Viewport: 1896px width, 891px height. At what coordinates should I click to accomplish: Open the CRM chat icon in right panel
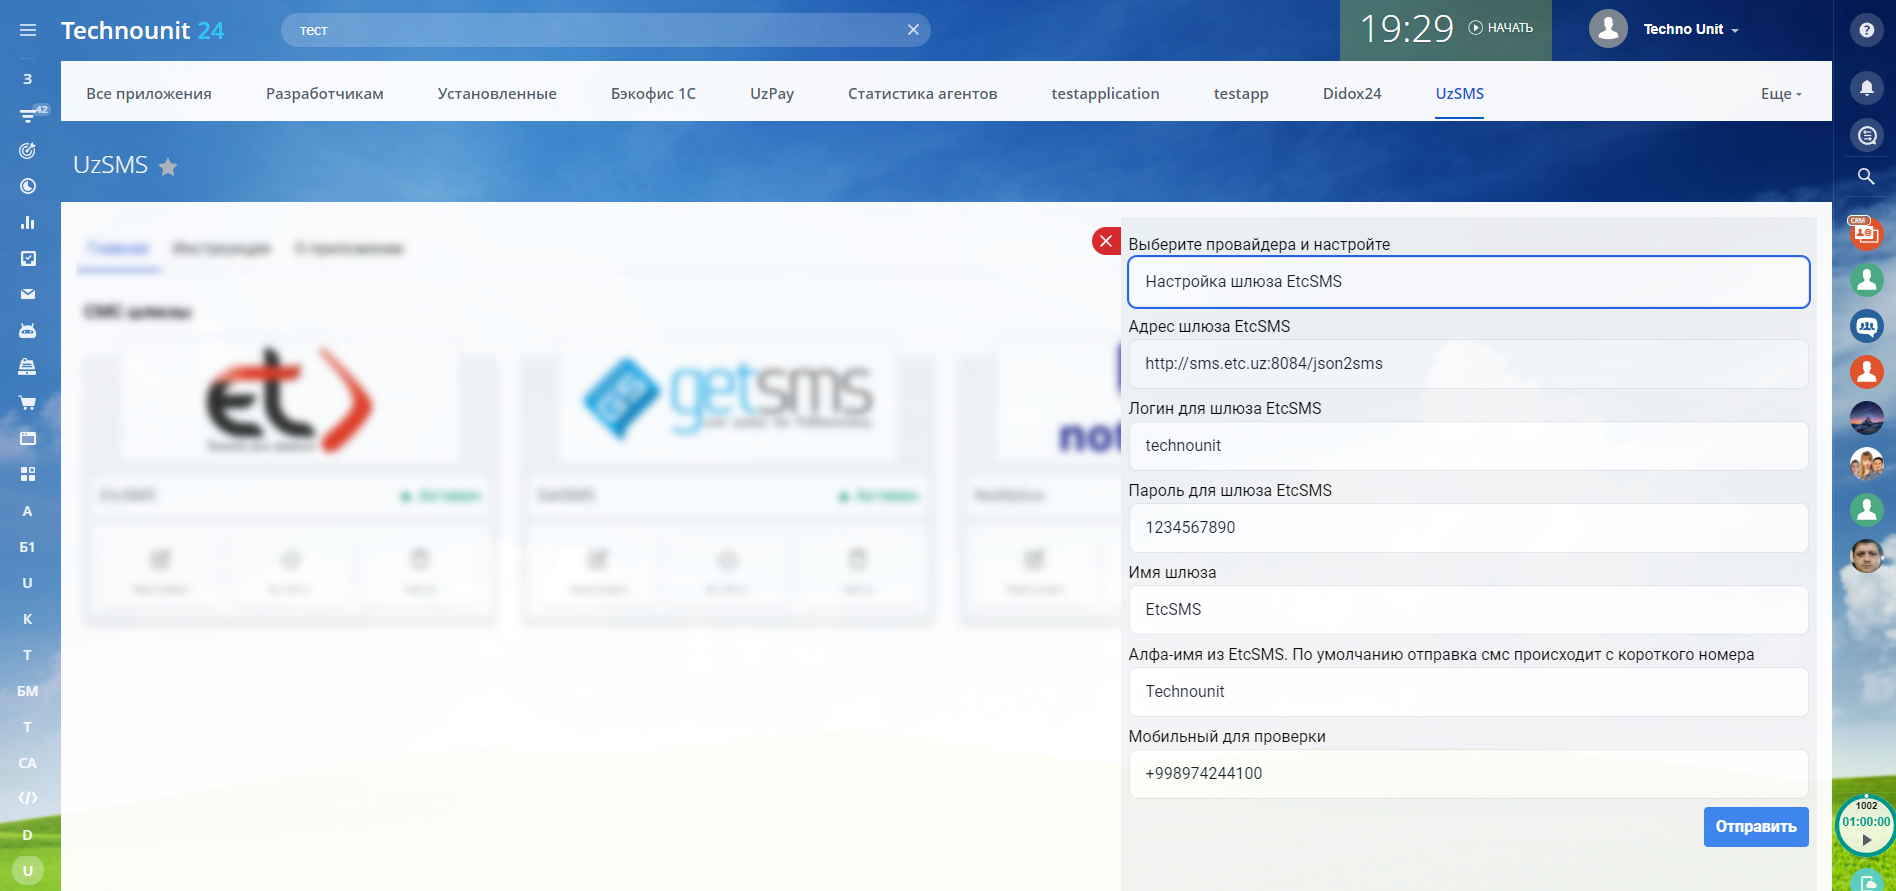coord(1866,232)
